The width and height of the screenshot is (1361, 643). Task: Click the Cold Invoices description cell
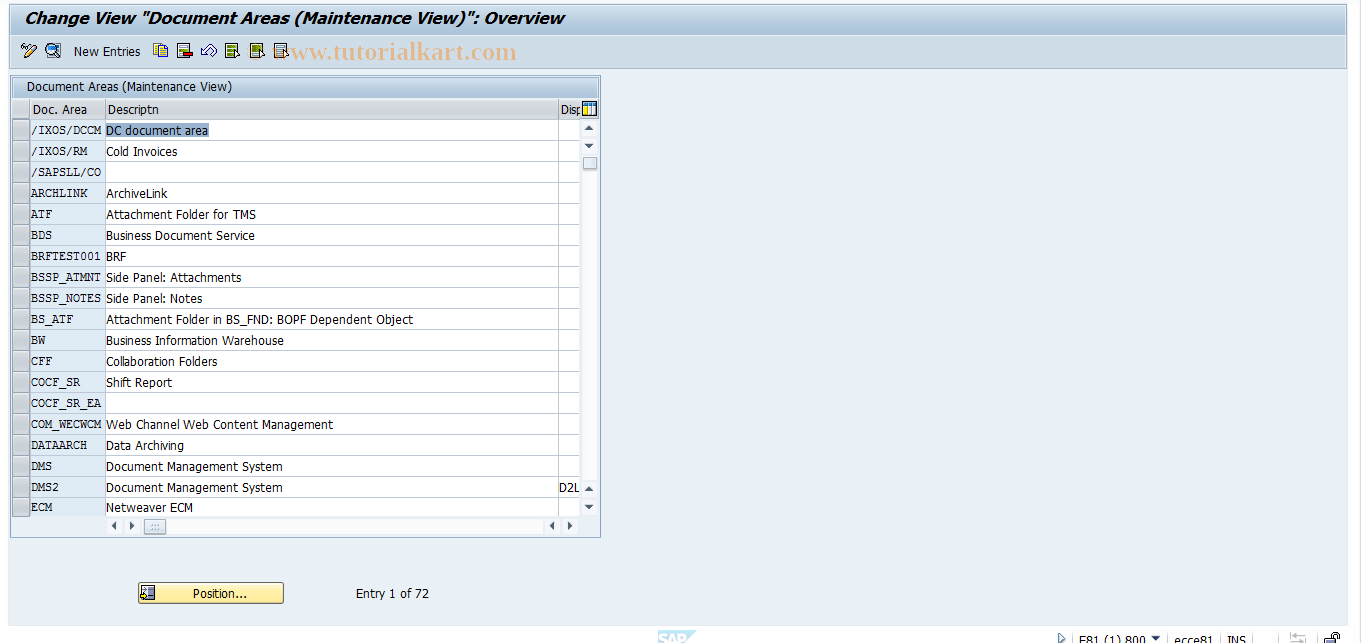332,151
